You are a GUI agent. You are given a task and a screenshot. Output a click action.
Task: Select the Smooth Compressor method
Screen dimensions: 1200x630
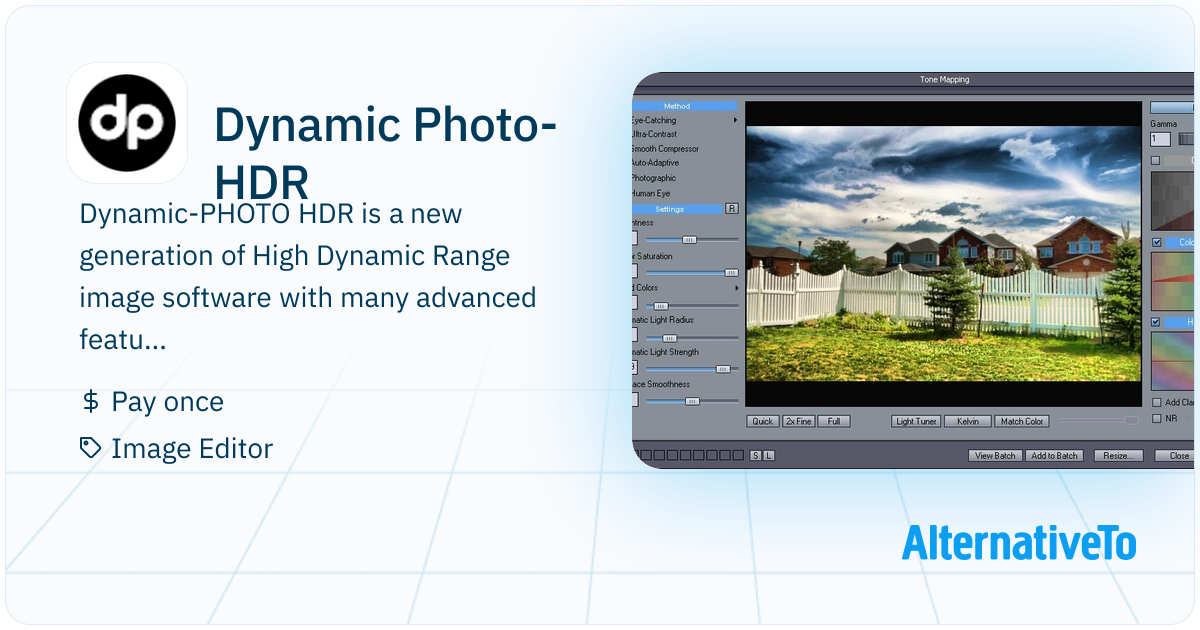[665, 149]
